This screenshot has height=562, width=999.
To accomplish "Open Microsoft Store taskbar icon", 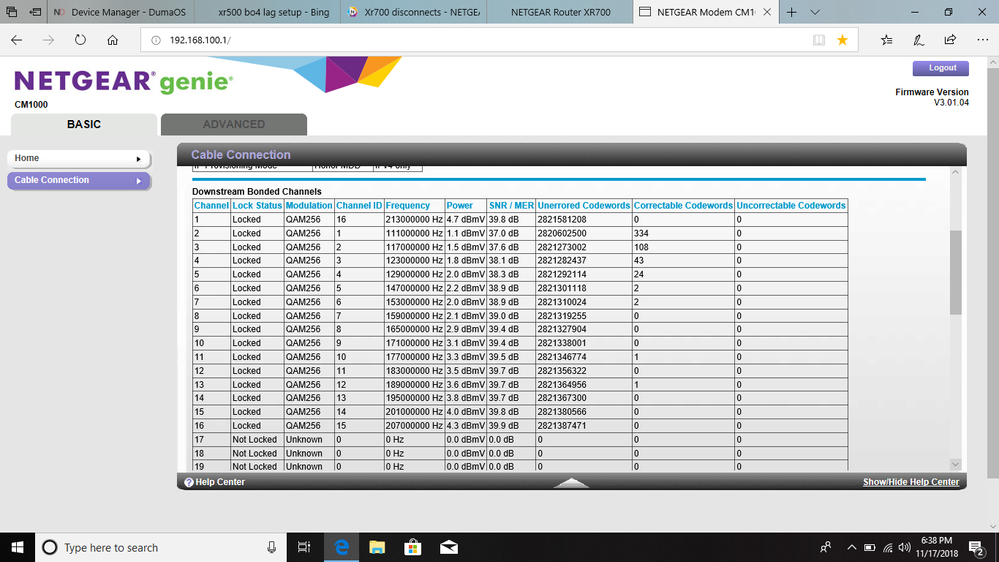I will 412,547.
